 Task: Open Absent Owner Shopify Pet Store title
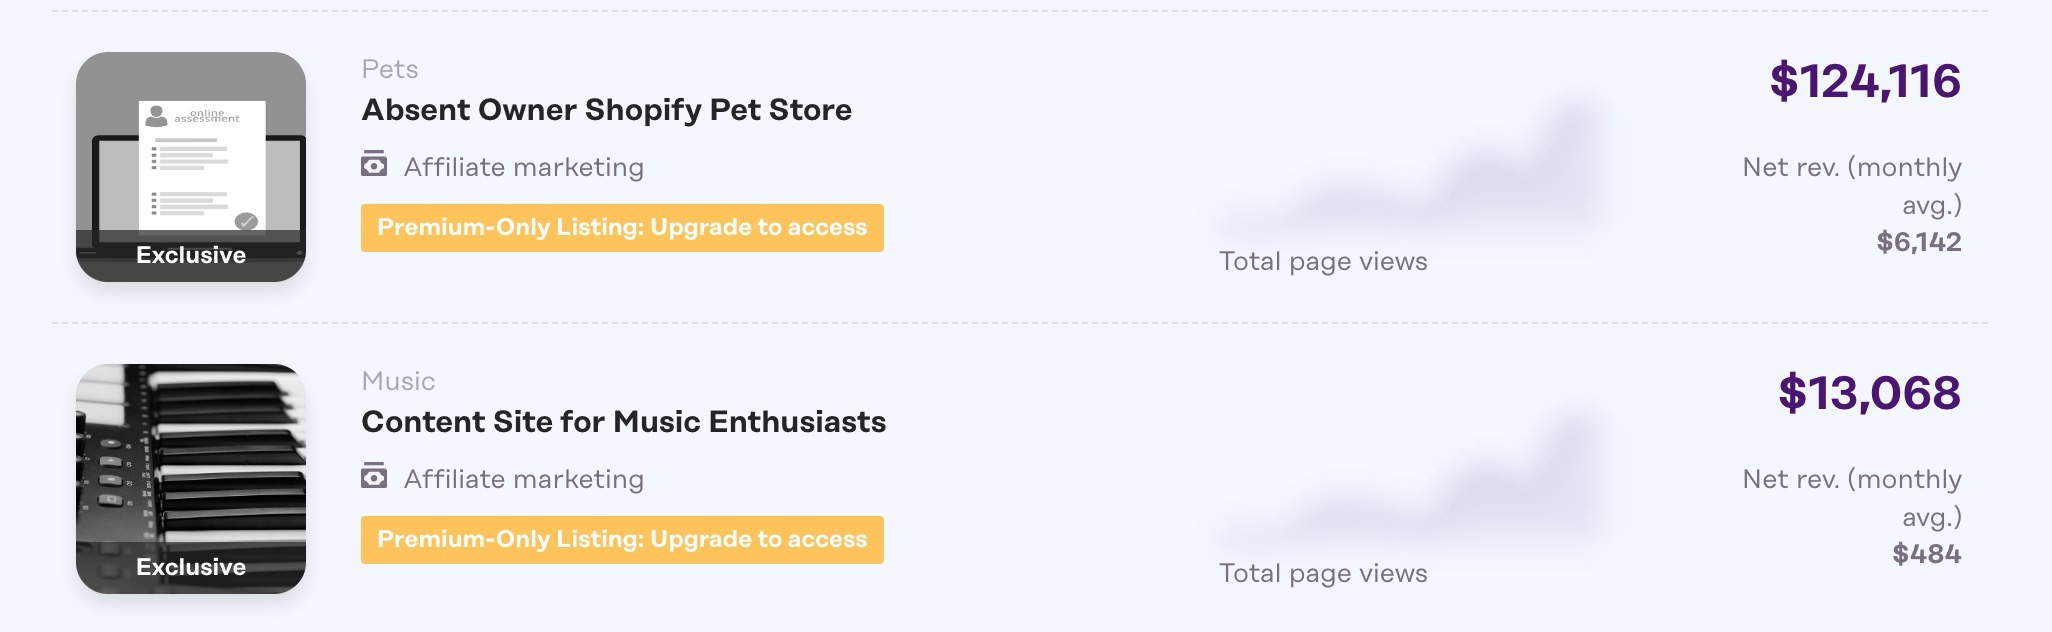click(606, 110)
